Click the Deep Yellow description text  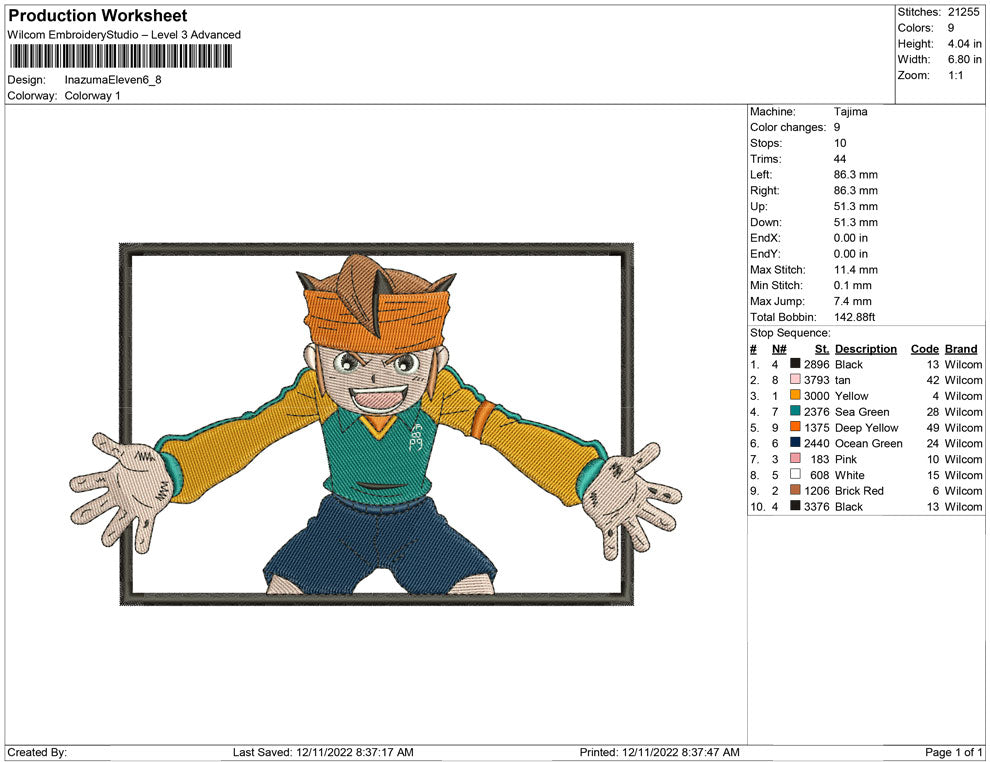pos(866,427)
